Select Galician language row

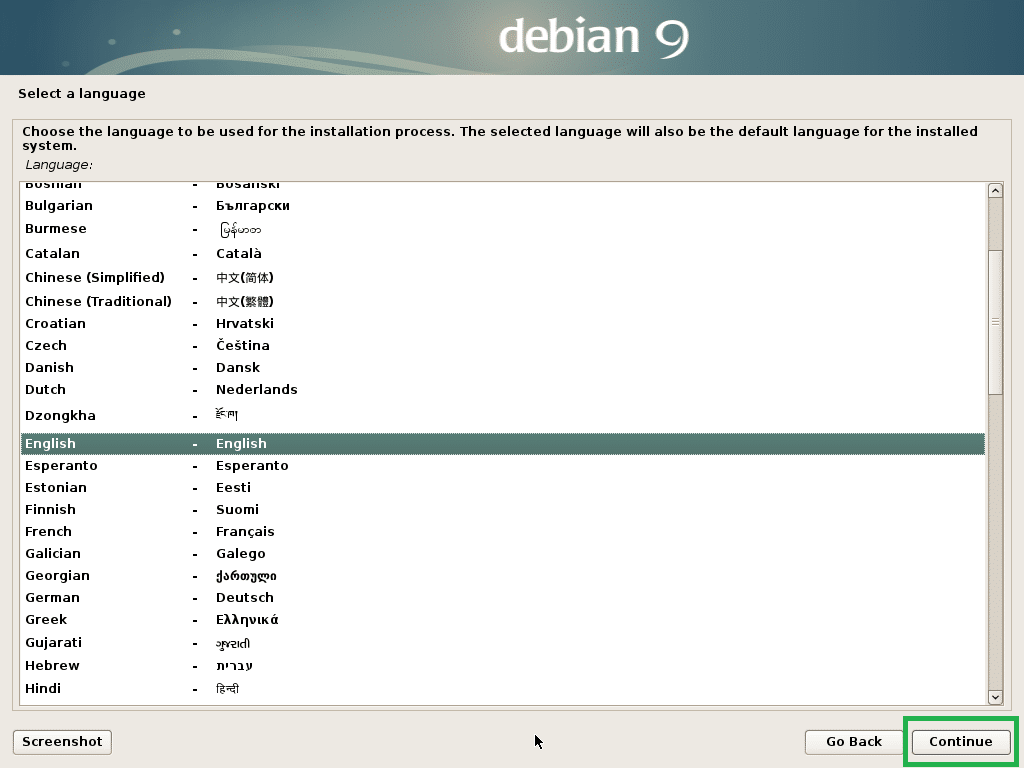coord(503,554)
